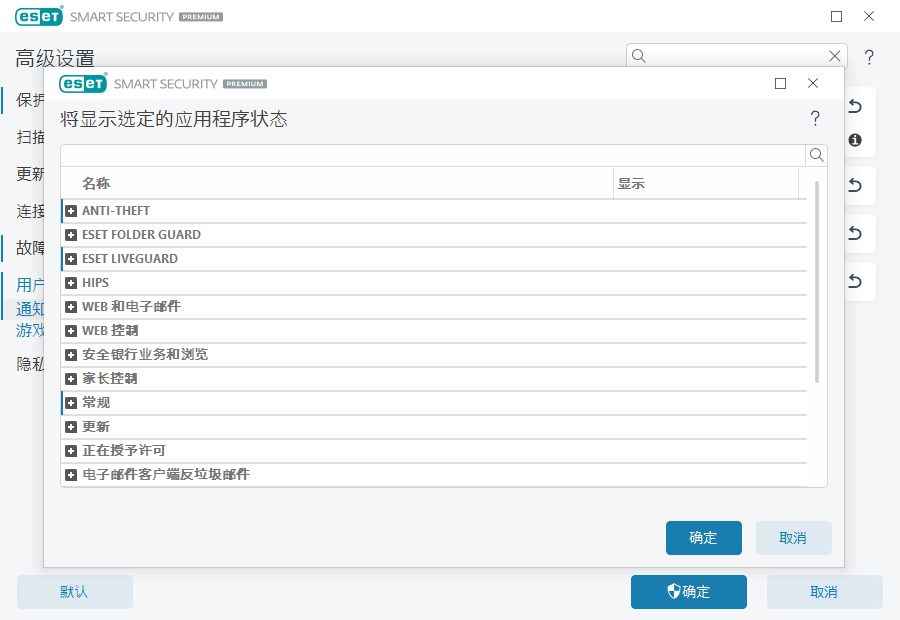Select the 电子邮件客户端反垃圾邮件 row

tap(165, 475)
